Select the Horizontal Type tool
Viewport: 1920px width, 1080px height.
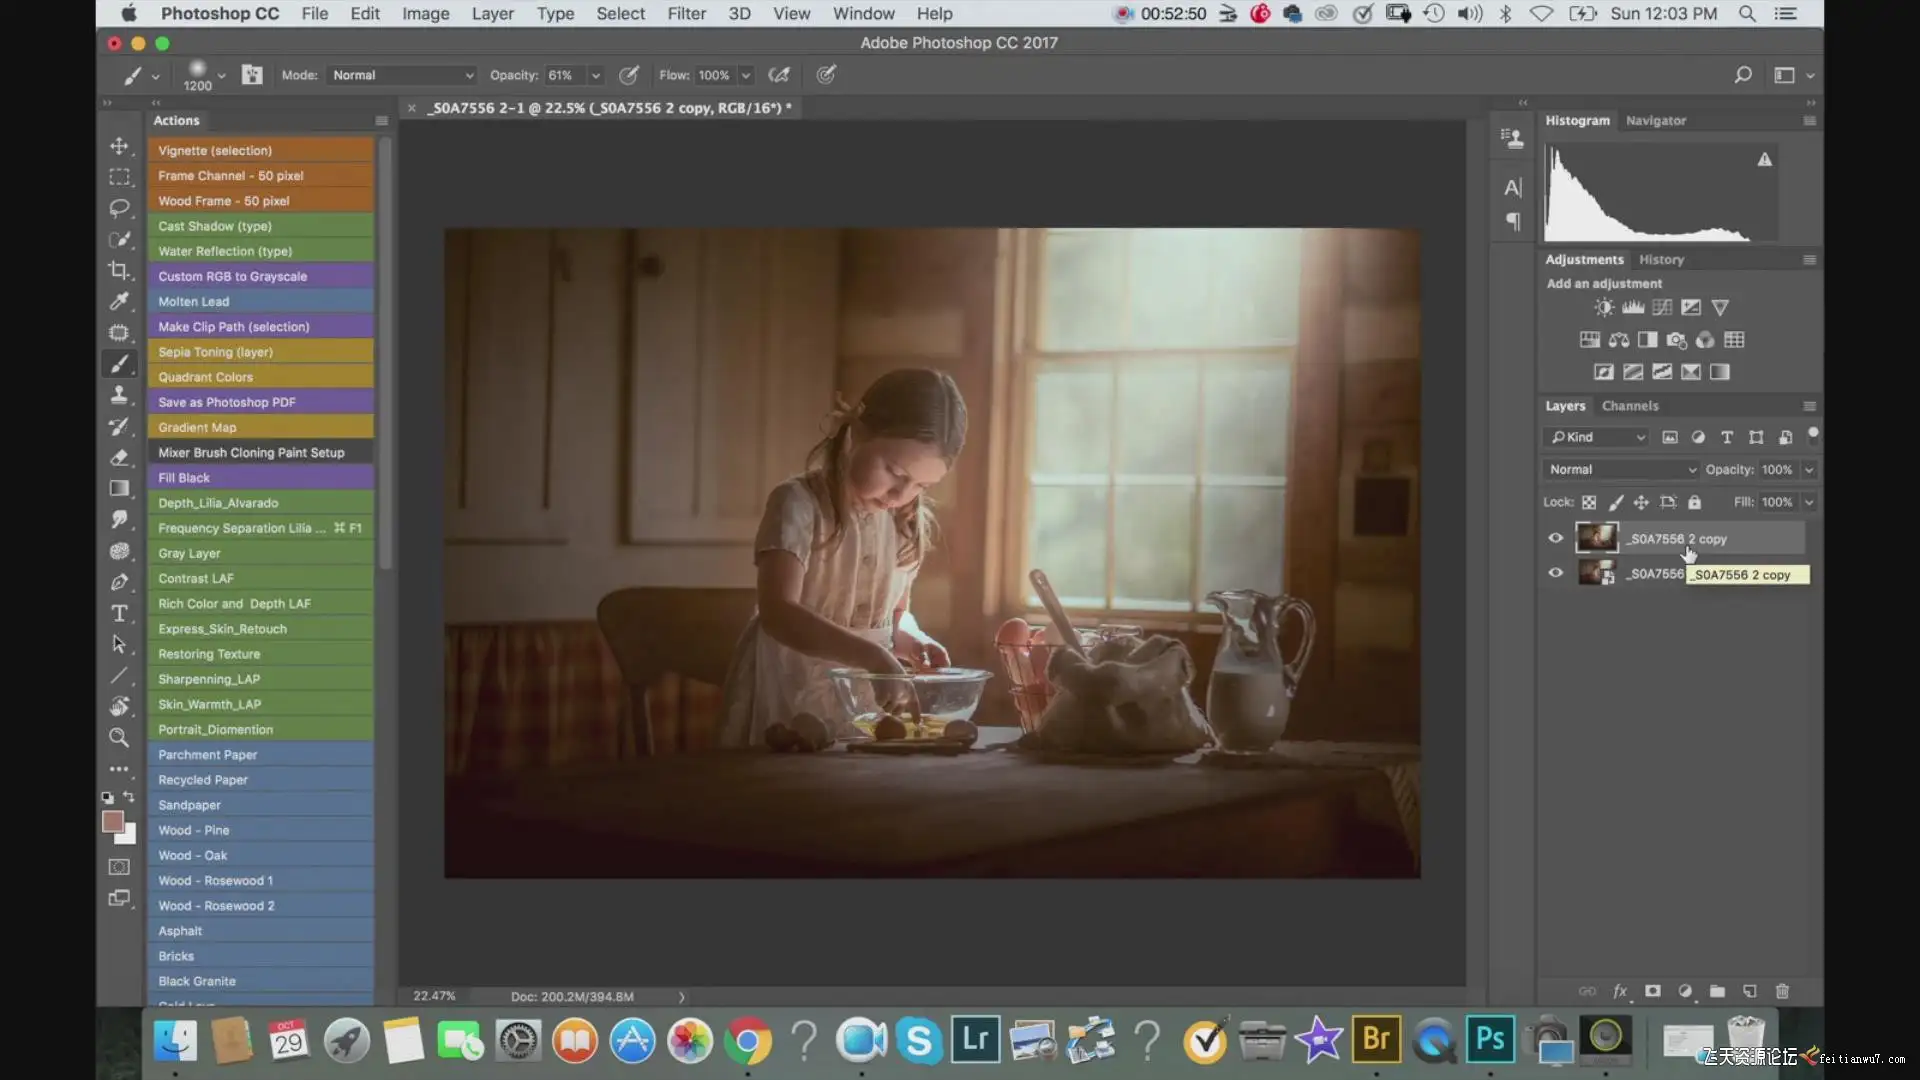pyautogui.click(x=119, y=613)
